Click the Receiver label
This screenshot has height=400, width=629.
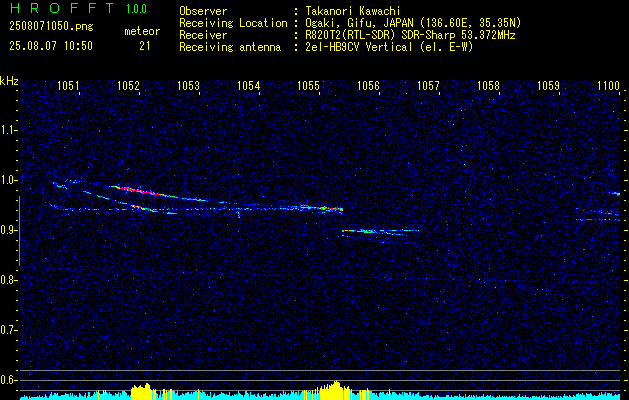click(203, 35)
